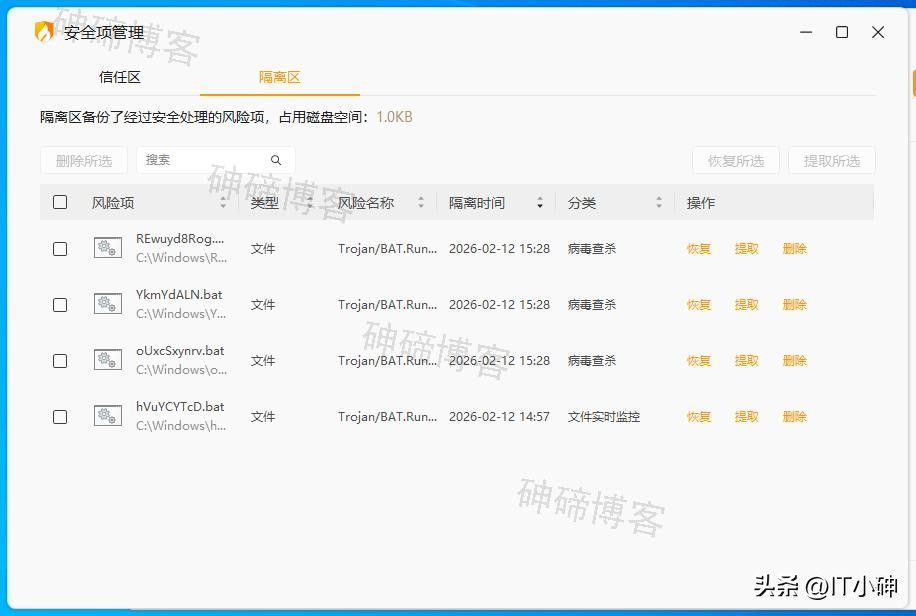Click the file icon for hVuYCYTcD.bat
The image size is (916, 616).
pos(107,415)
